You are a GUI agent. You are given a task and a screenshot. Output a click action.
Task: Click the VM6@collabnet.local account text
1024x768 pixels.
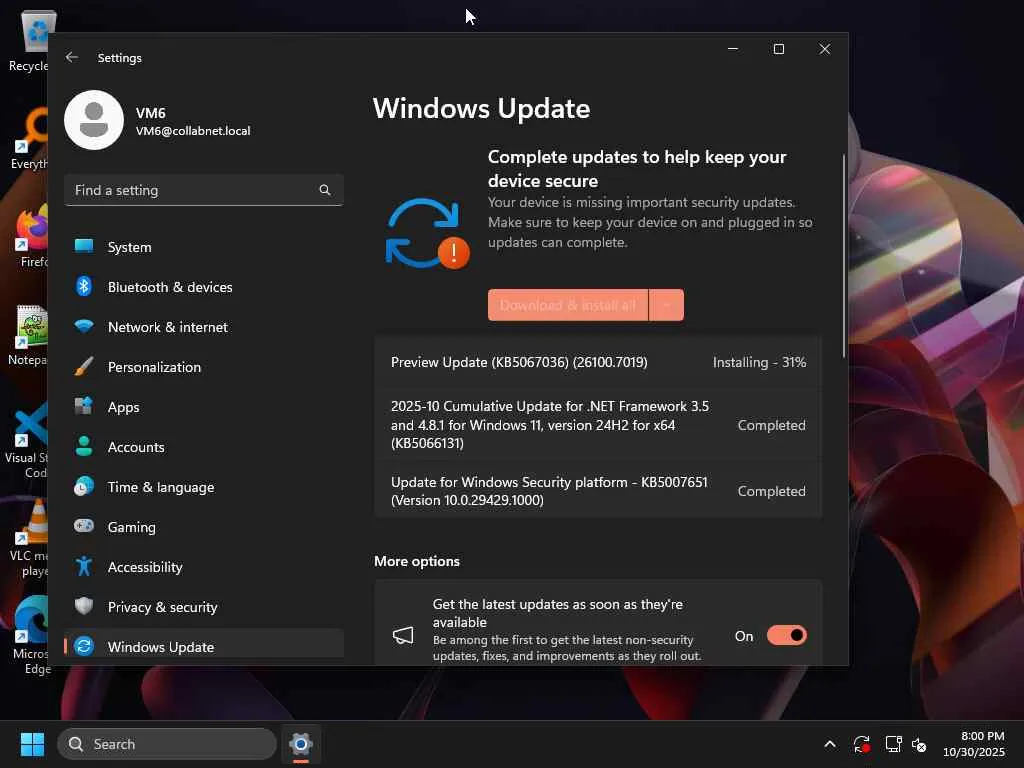[193, 131]
